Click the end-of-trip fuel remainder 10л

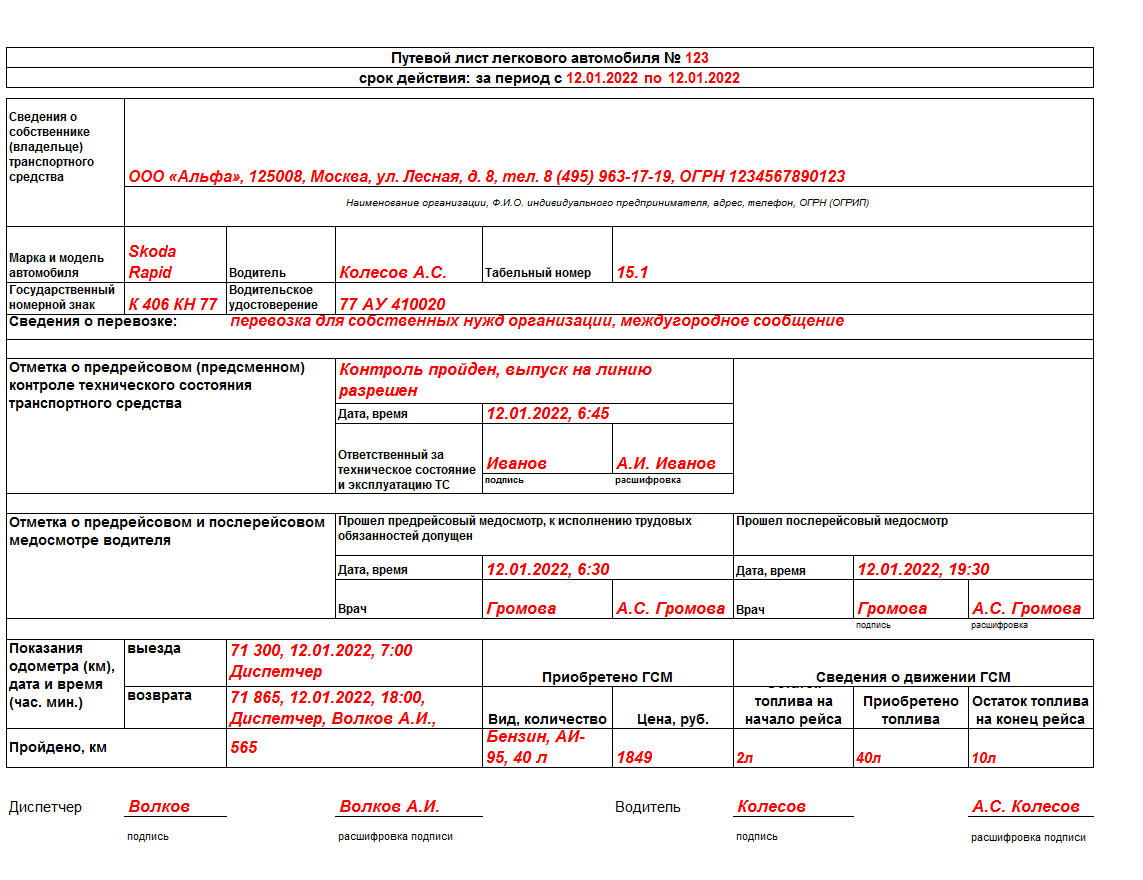point(1031,747)
